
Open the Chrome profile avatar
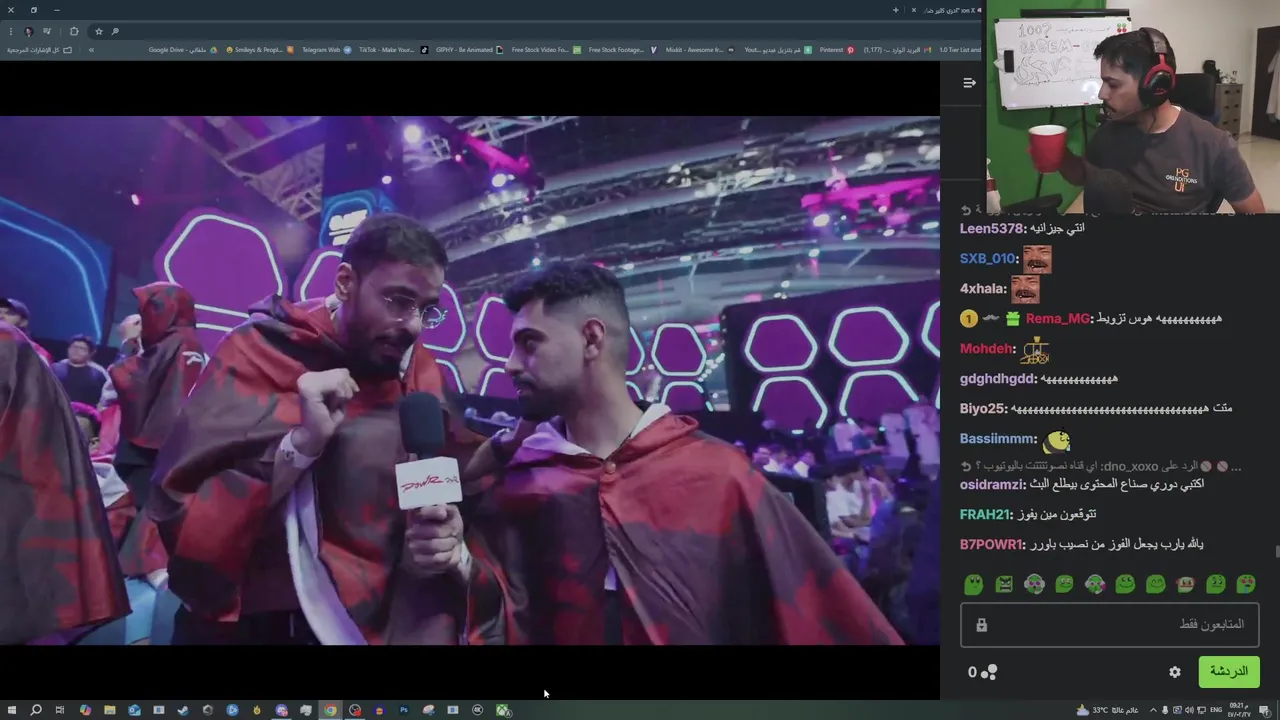click(x=29, y=32)
